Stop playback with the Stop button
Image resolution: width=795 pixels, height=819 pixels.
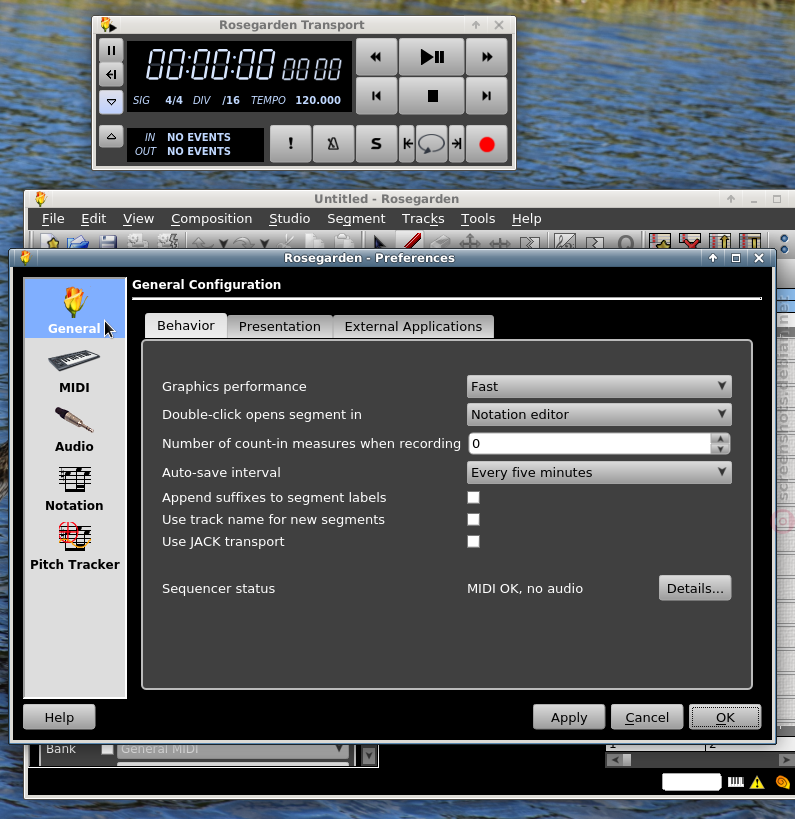click(x=431, y=96)
